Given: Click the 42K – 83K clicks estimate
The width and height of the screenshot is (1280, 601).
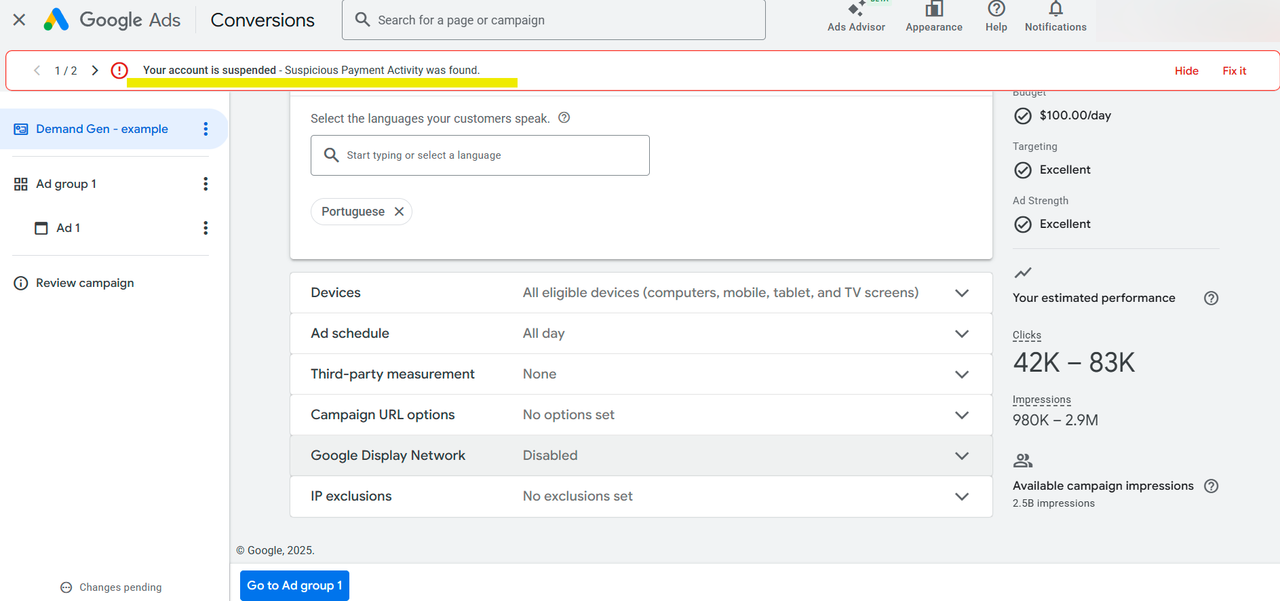Looking at the screenshot, I should pos(1074,362).
